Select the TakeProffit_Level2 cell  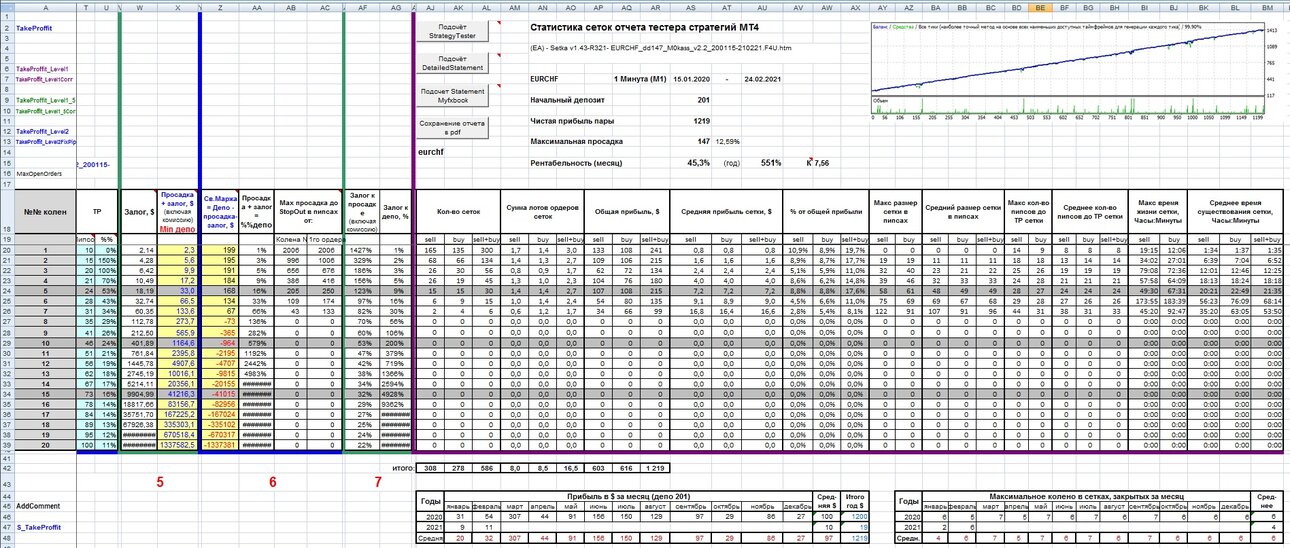coord(44,131)
